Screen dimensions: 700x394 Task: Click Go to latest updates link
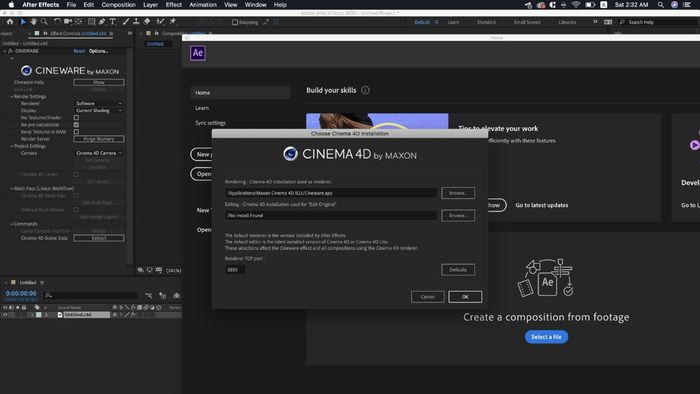click(x=542, y=205)
